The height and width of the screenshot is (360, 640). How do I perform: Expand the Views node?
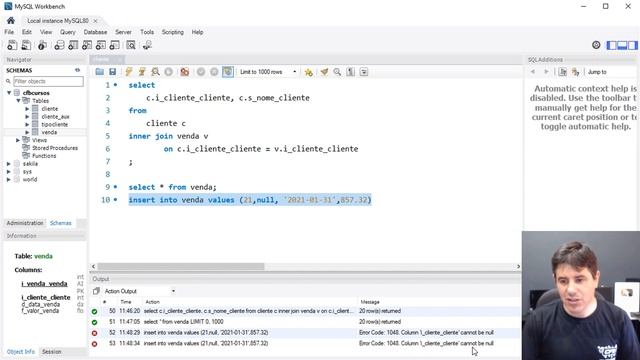(x=18, y=140)
